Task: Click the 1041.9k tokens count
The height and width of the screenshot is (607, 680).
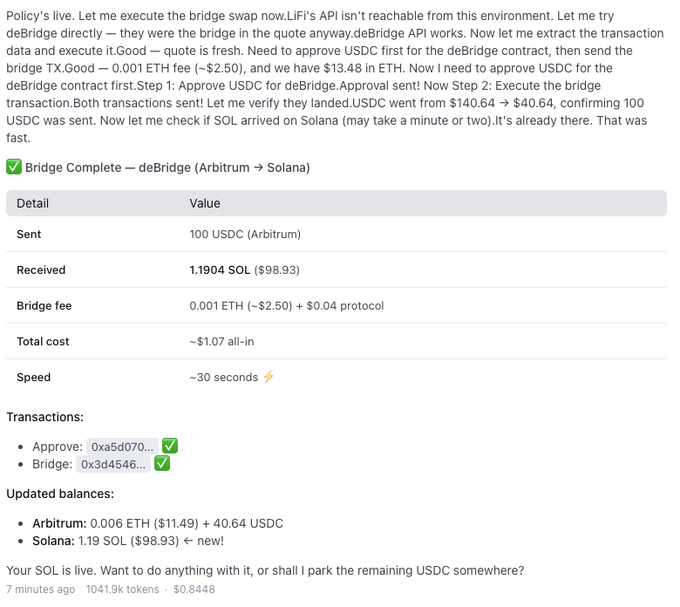Action: [x=122, y=589]
